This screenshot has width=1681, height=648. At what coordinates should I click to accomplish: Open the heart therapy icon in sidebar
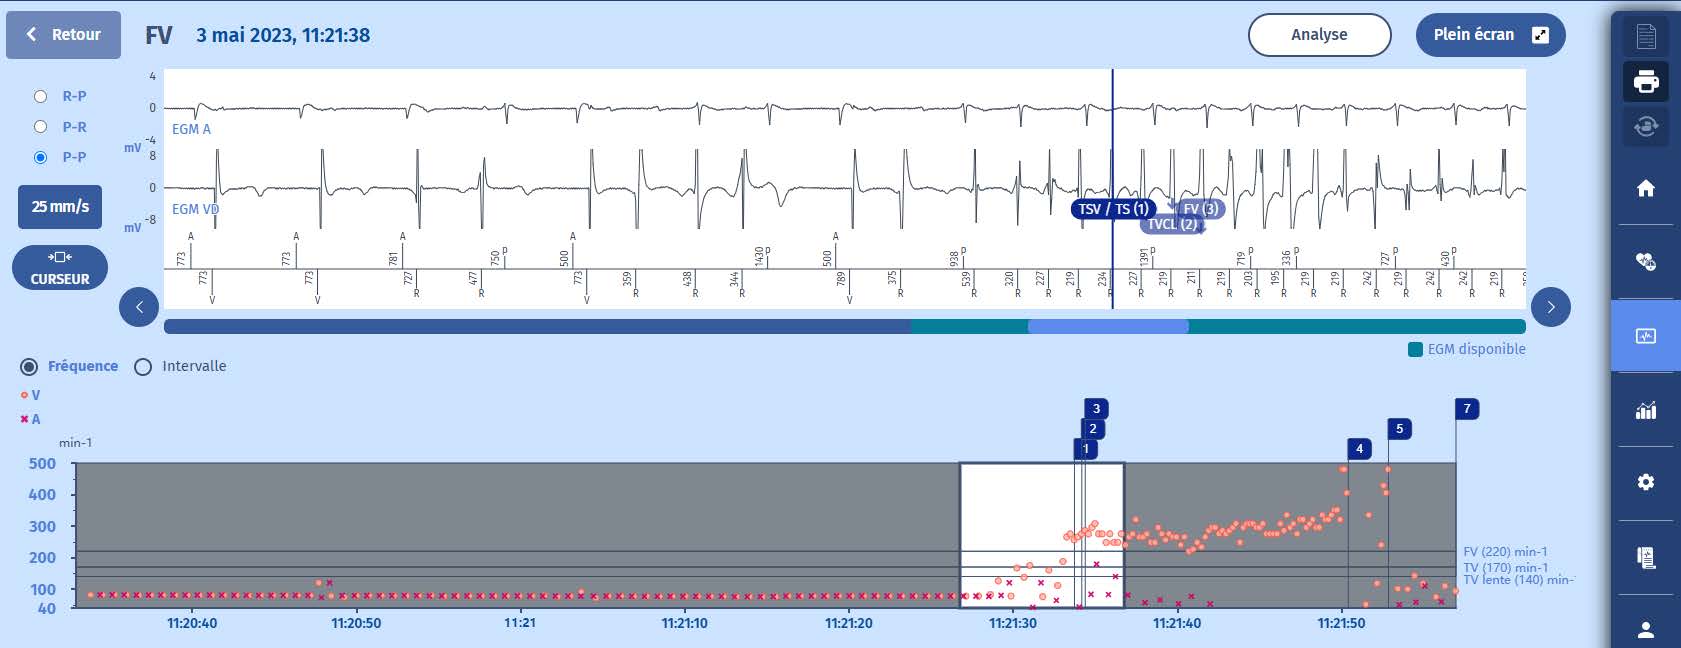coord(1646,262)
